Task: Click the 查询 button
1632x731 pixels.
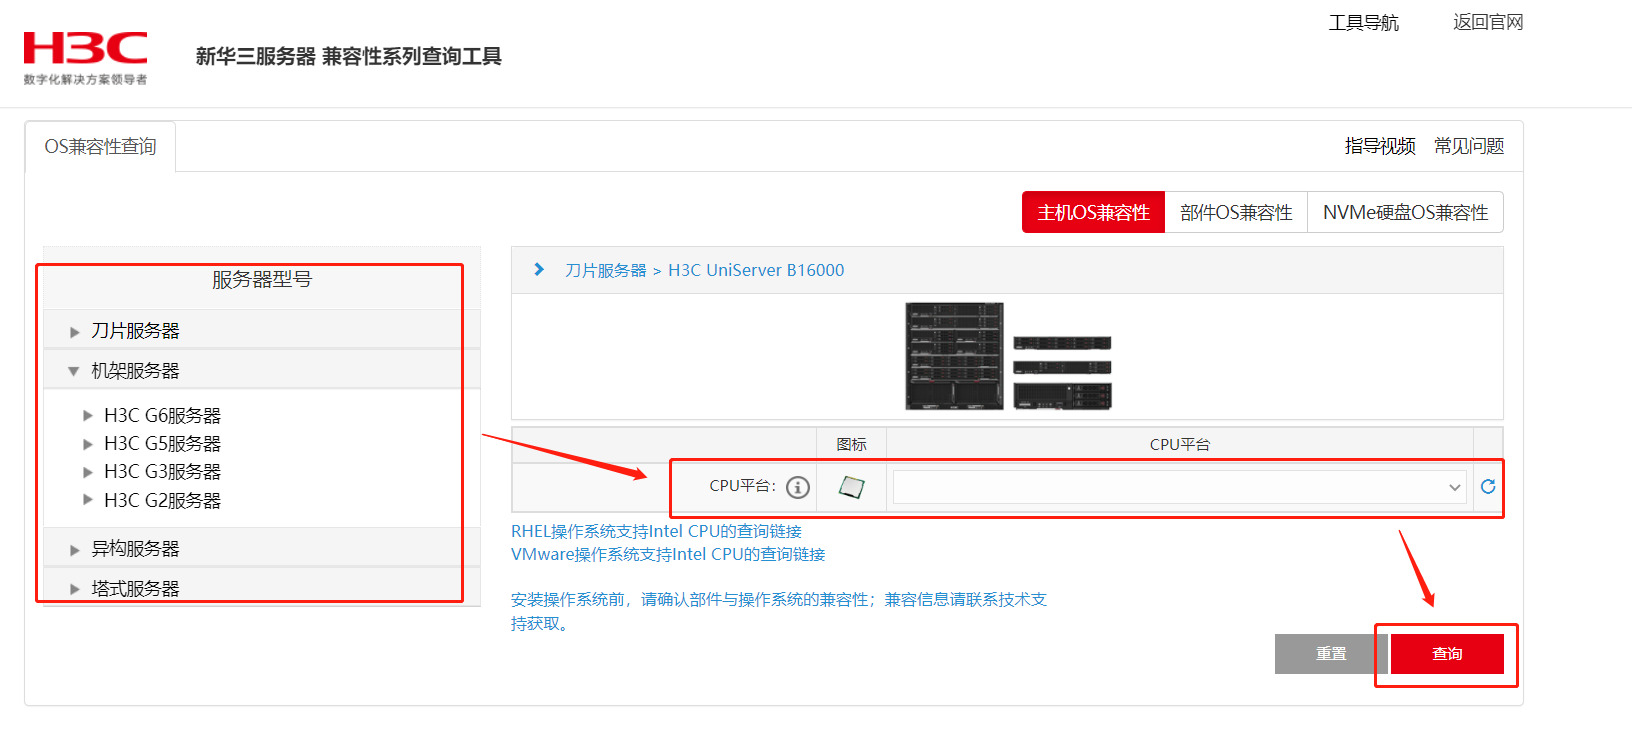Action: coord(1447,654)
